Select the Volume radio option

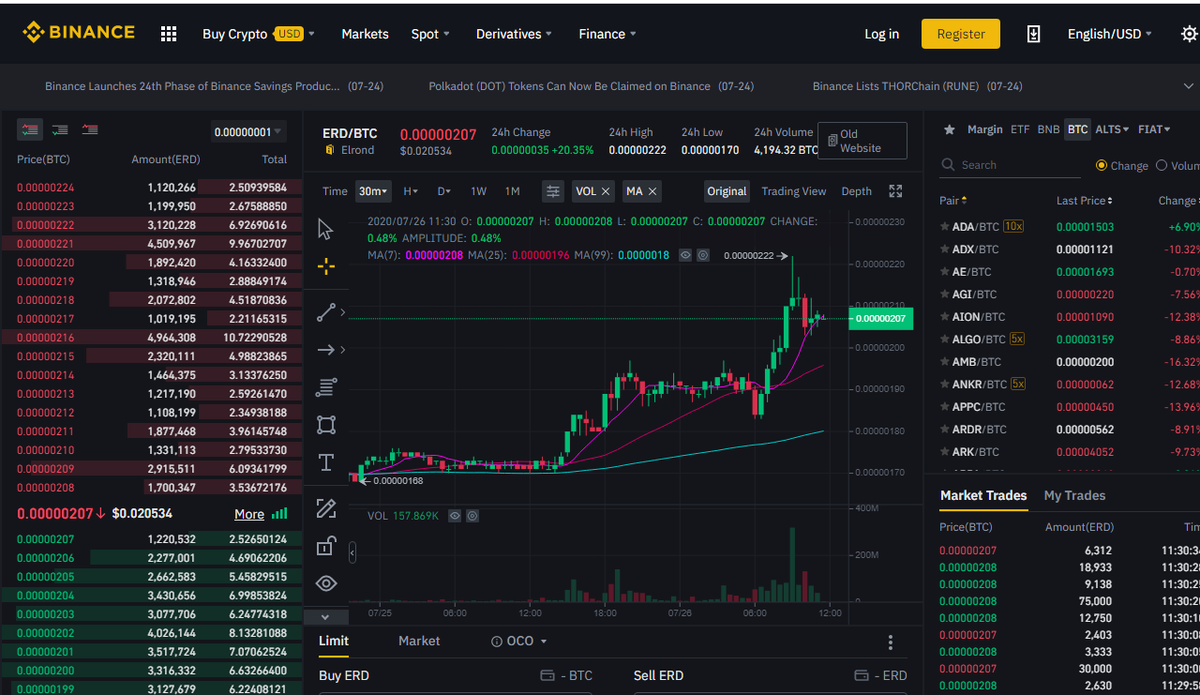1162,165
